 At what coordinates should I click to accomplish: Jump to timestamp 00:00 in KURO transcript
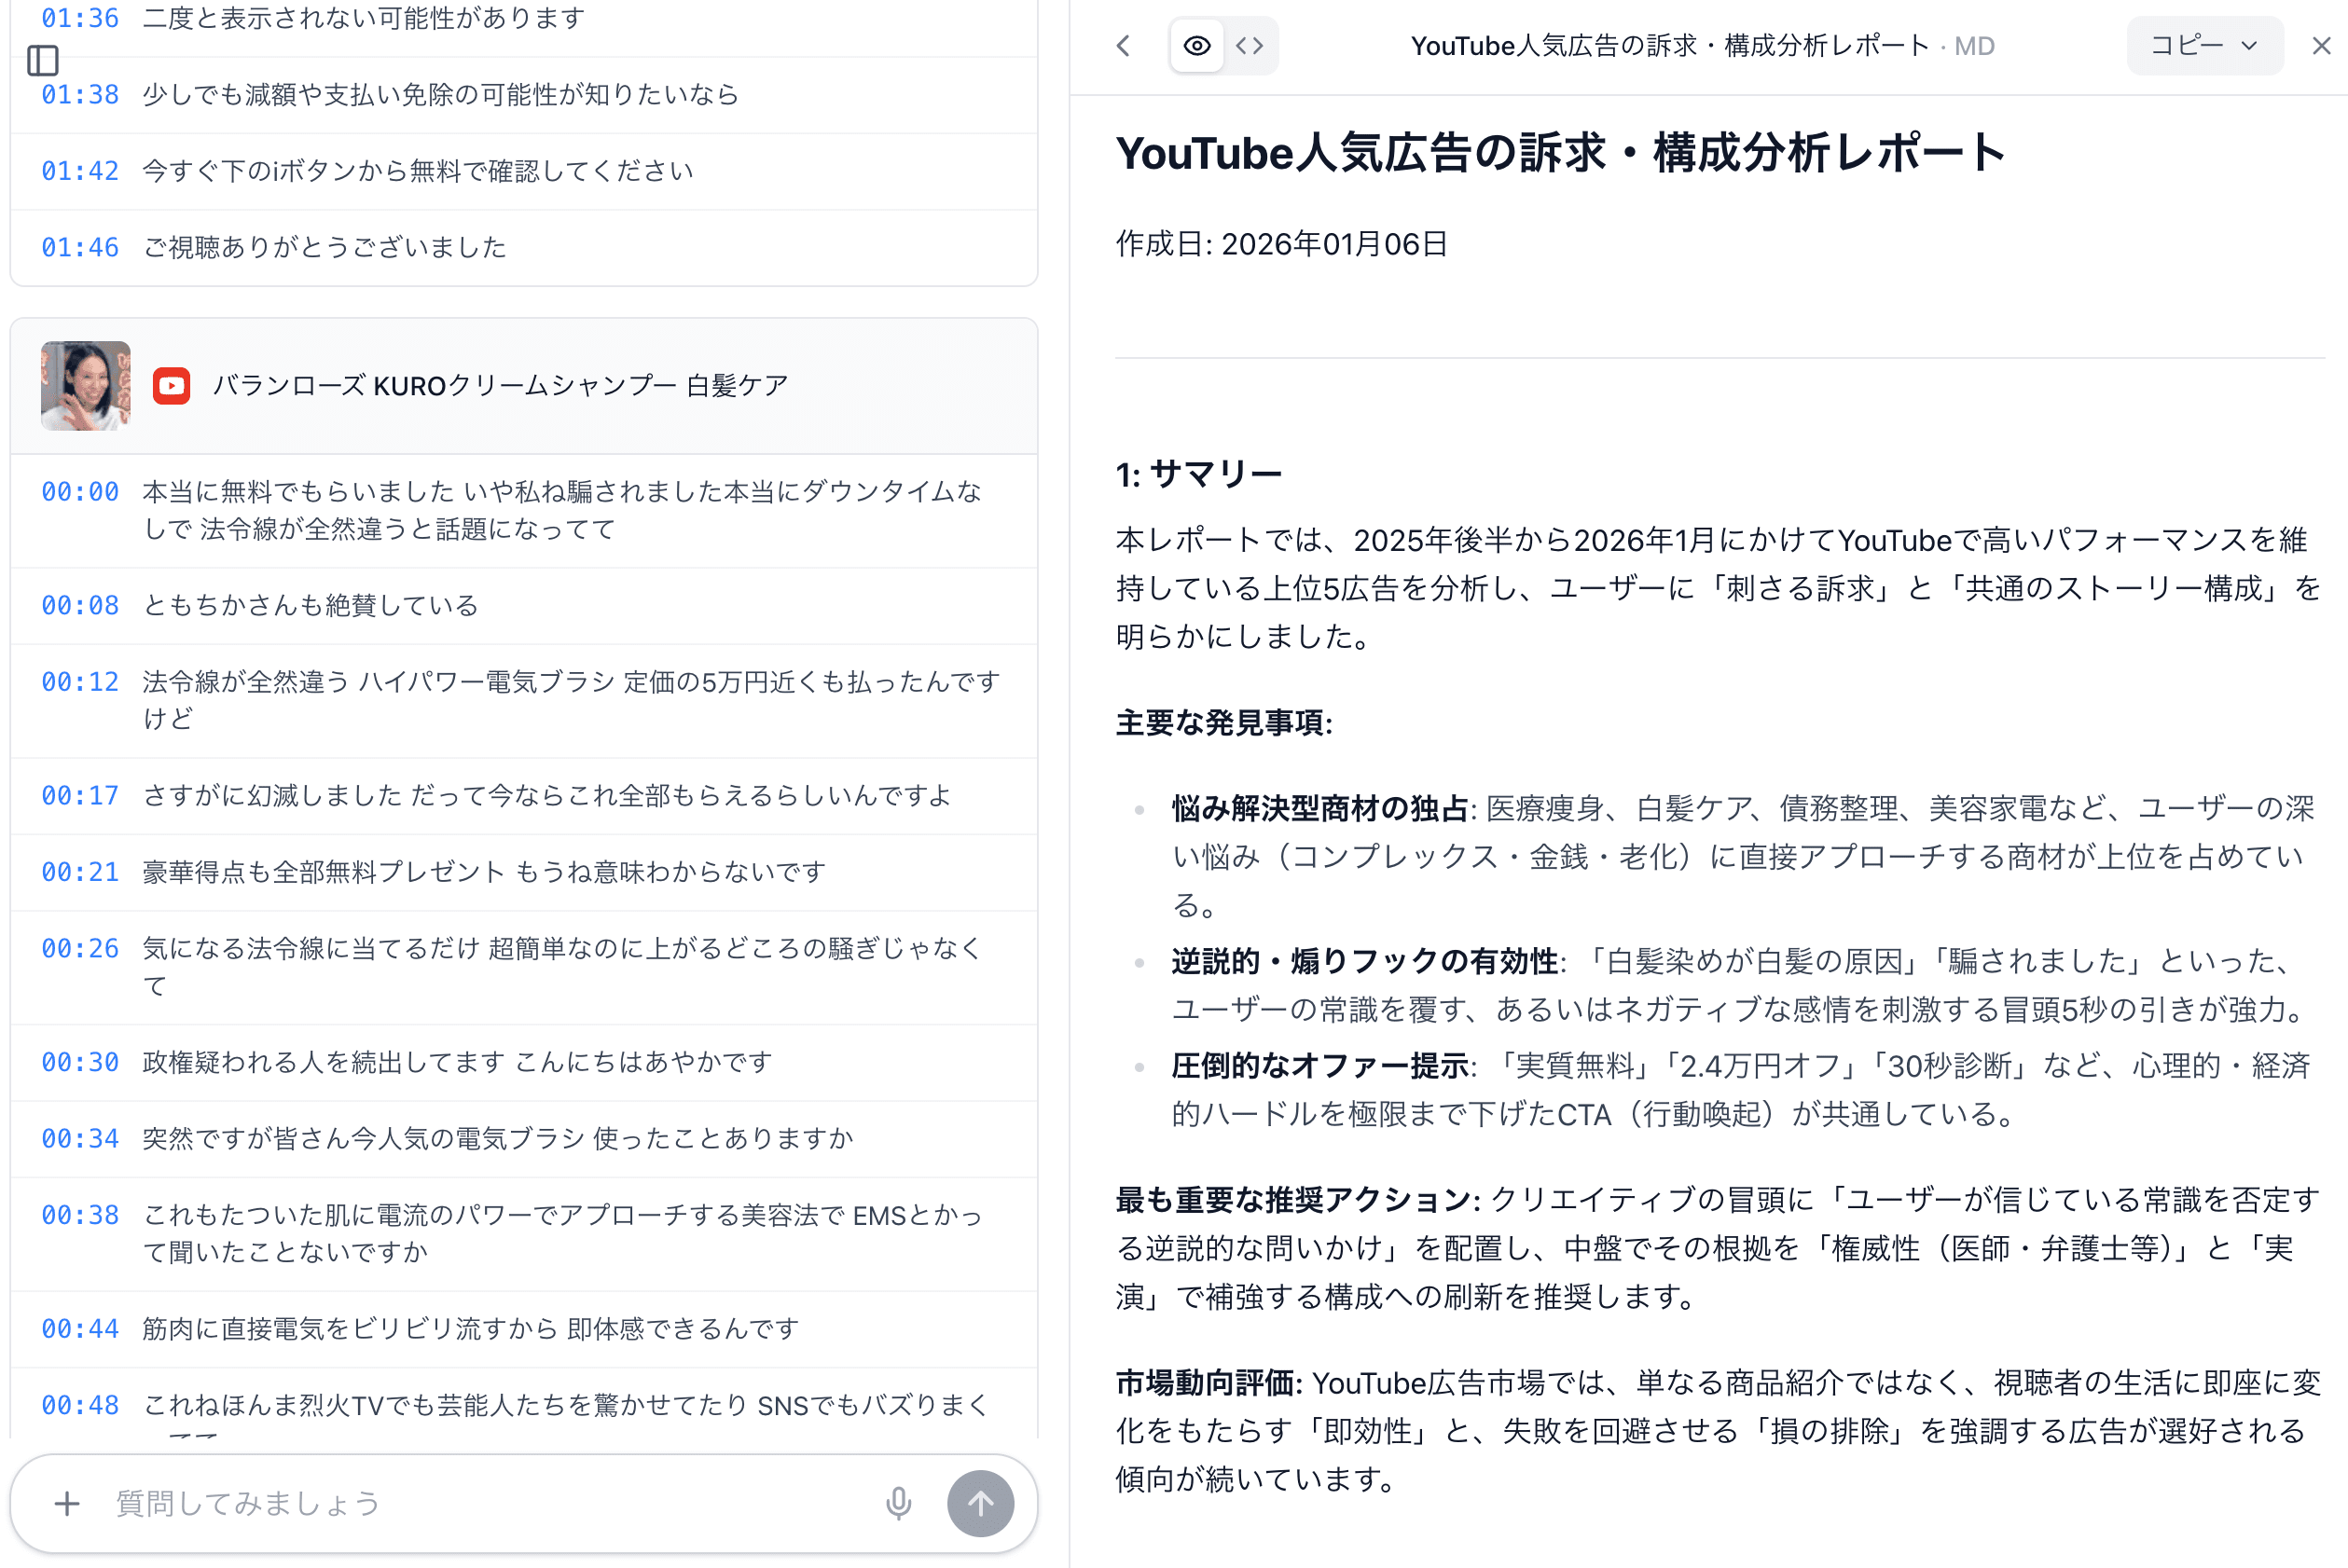[80, 492]
